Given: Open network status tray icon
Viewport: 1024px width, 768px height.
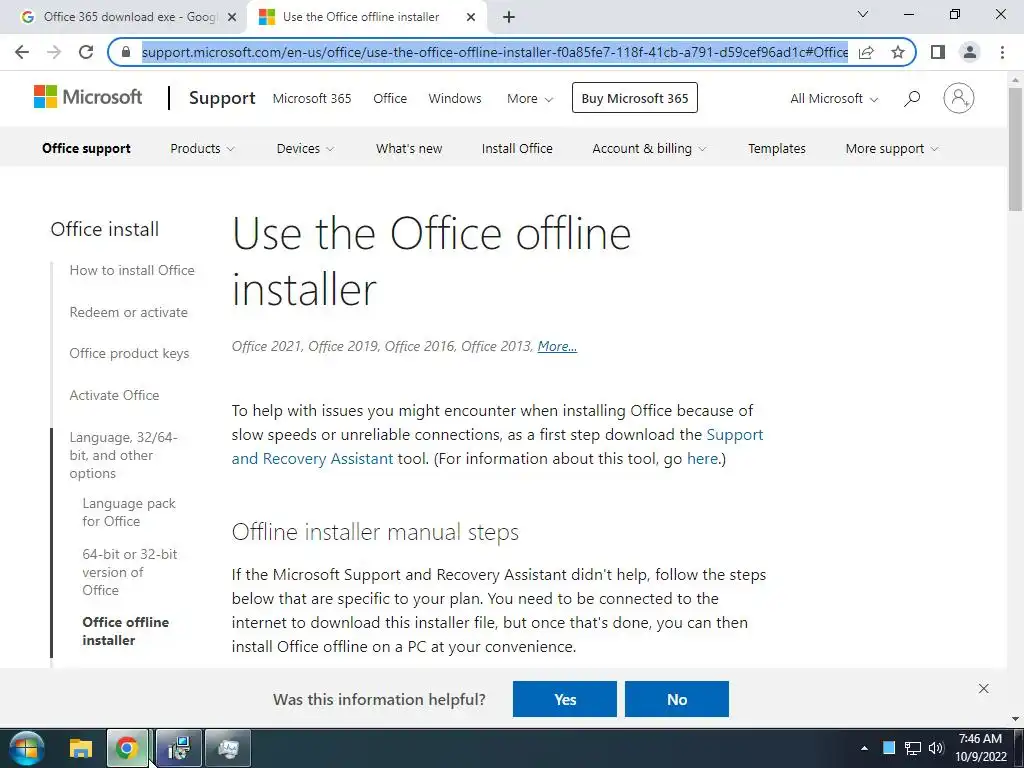Looking at the screenshot, I should pos(912,748).
